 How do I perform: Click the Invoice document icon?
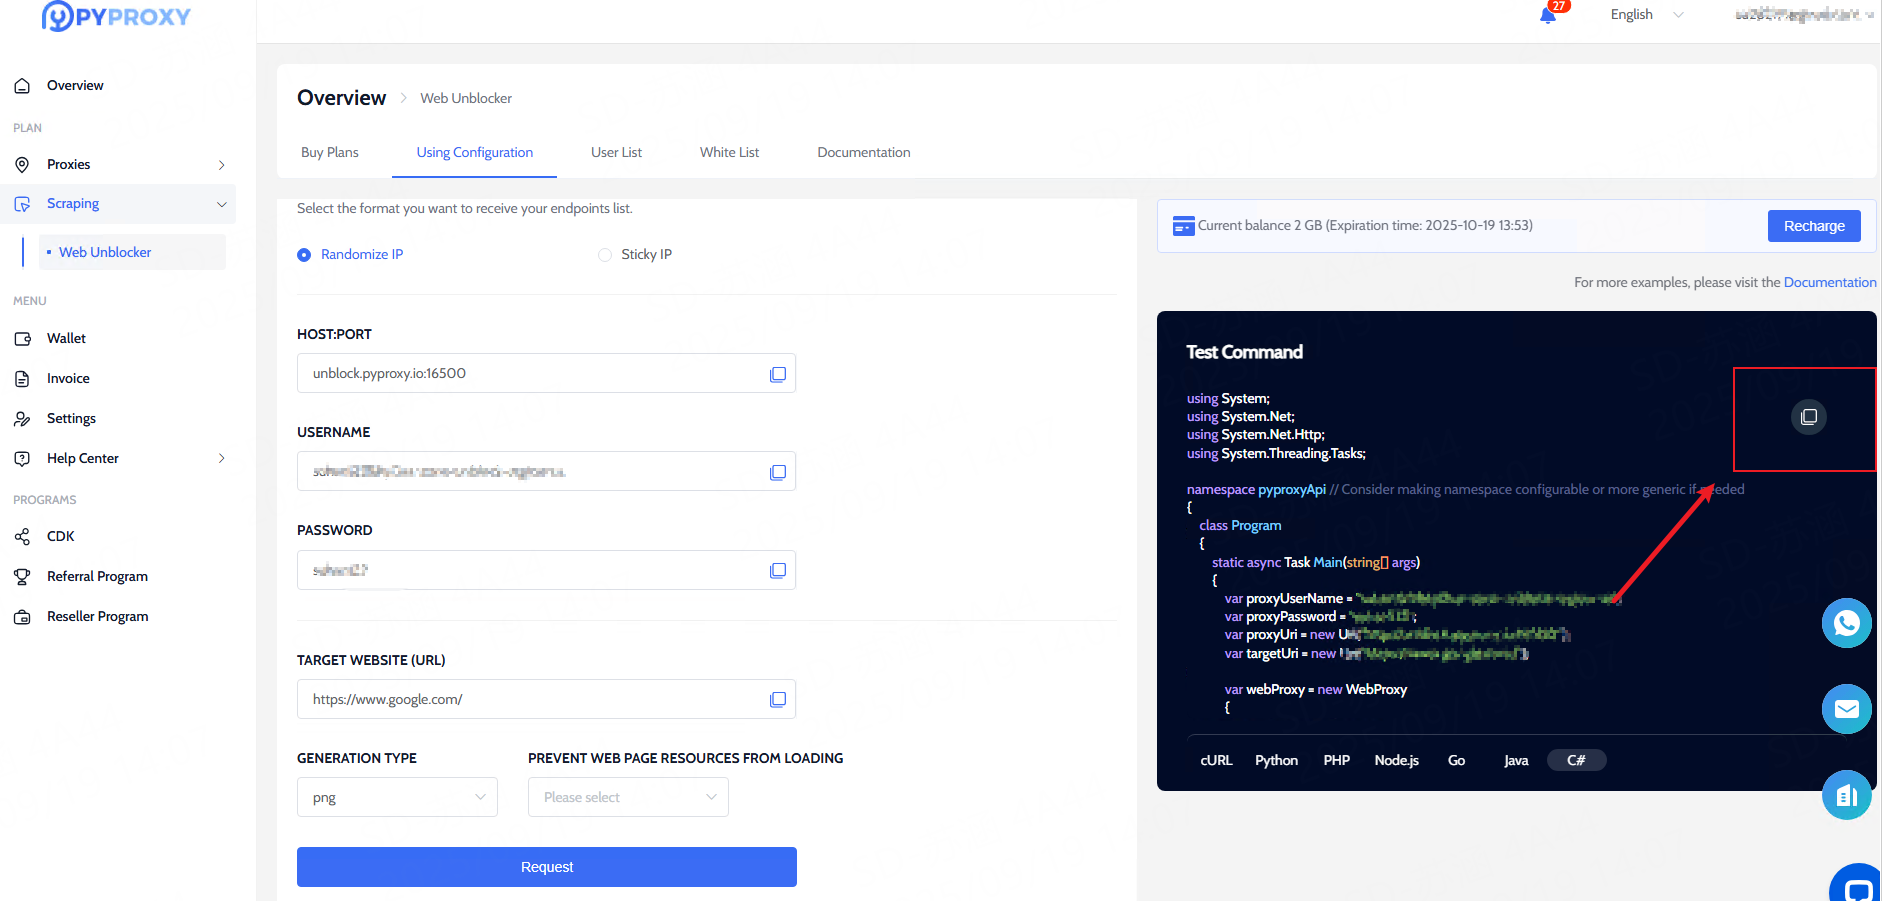(22, 379)
